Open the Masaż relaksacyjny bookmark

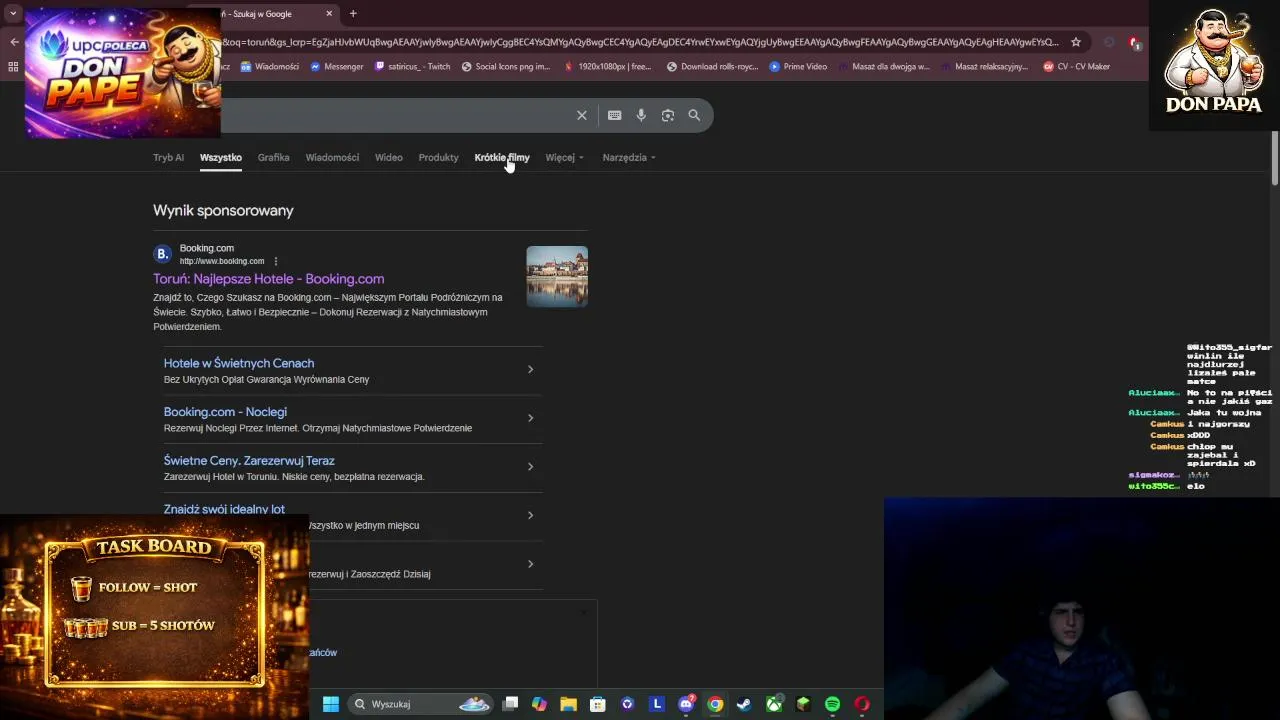pos(984,67)
